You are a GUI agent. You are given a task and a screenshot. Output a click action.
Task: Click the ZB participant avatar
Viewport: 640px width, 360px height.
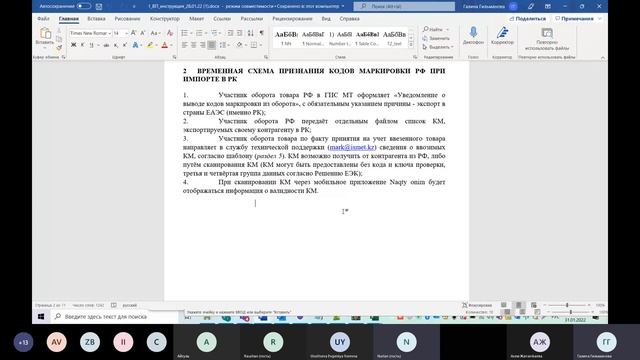click(90, 342)
